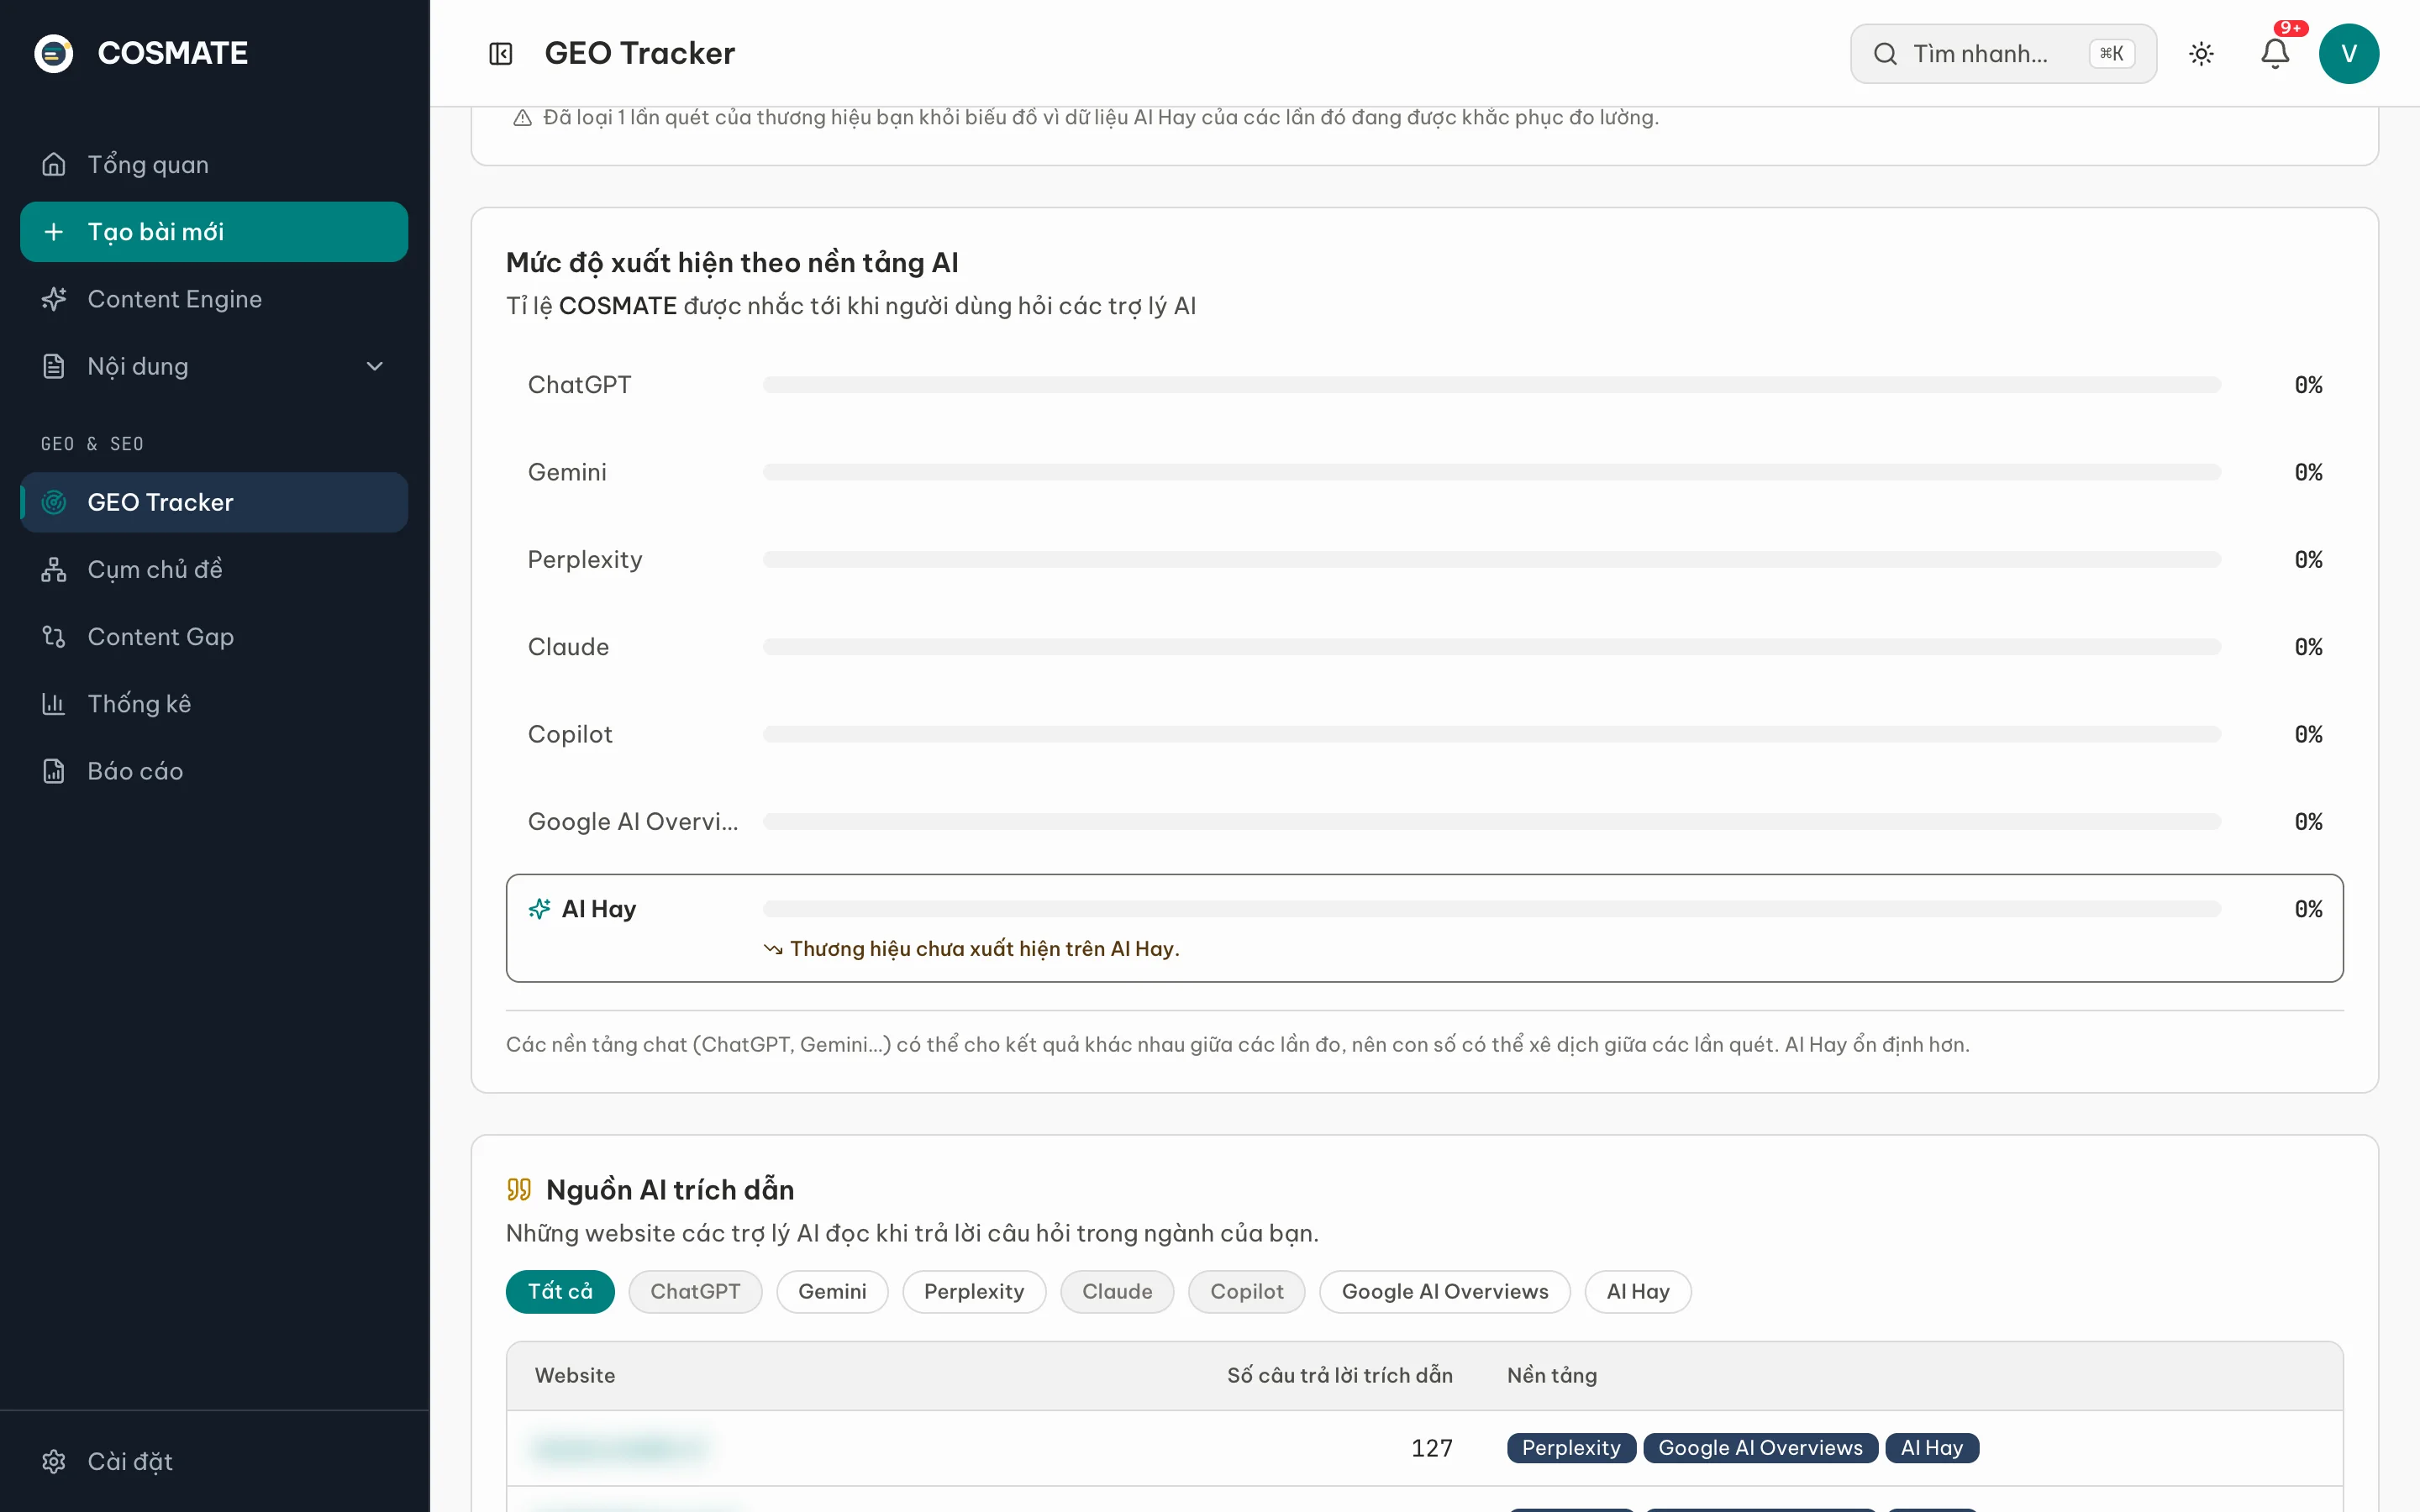Click the GEO Tracker radar icon
The width and height of the screenshot is (2420, 1512).
coord(54,502)
